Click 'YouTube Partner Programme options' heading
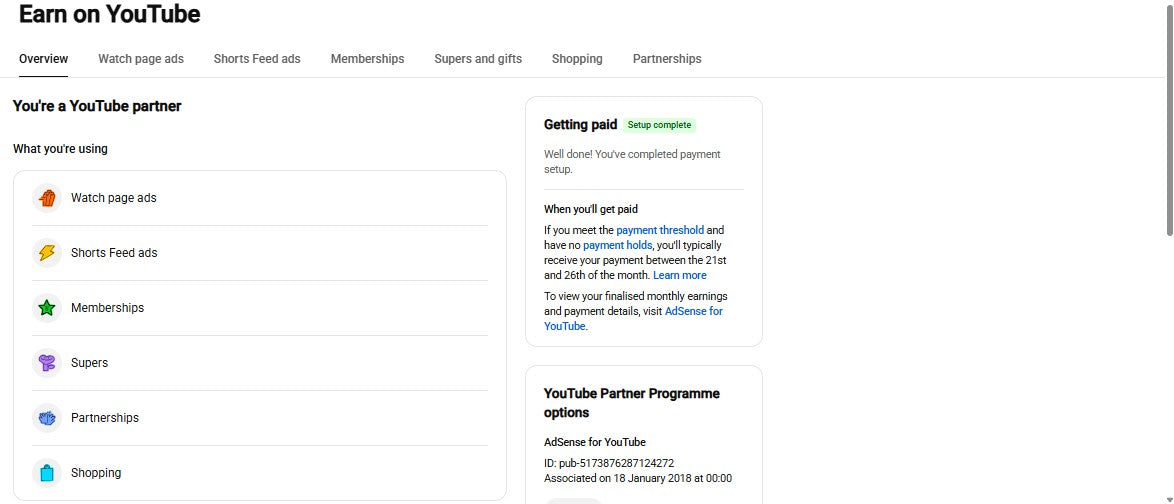 coord(632,403)
